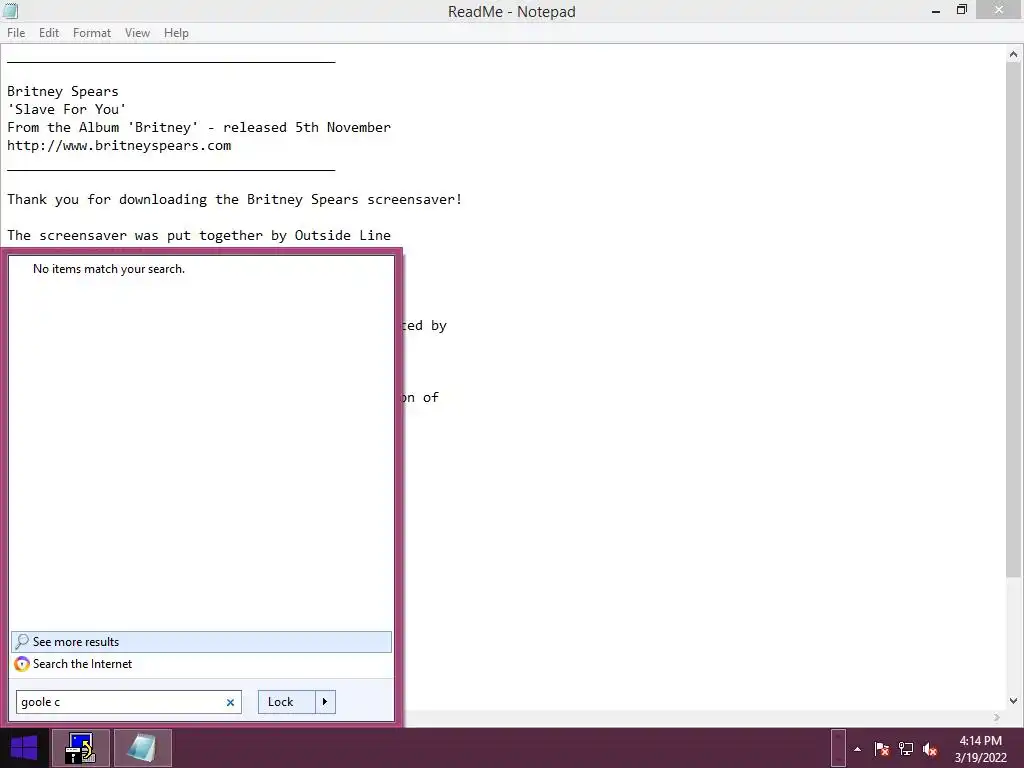
Task: Click the vertical scrollbar thumb in Notepad
Action: click(1013, 321)
